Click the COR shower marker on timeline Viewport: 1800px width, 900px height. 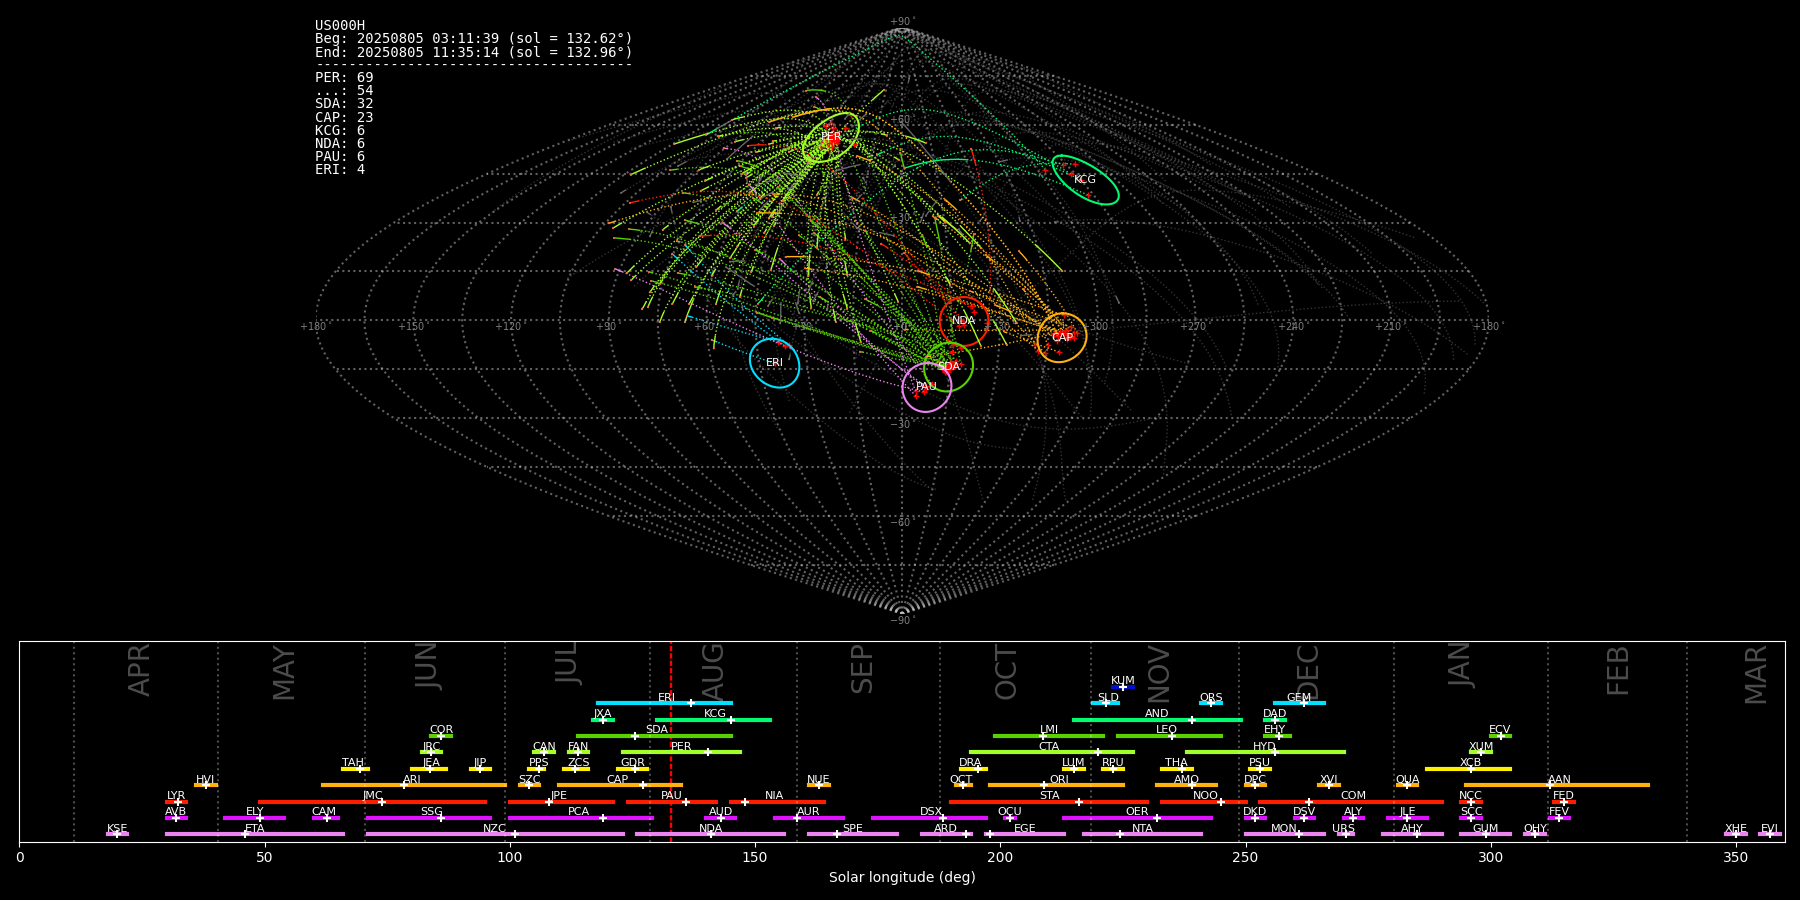point(441,736)
